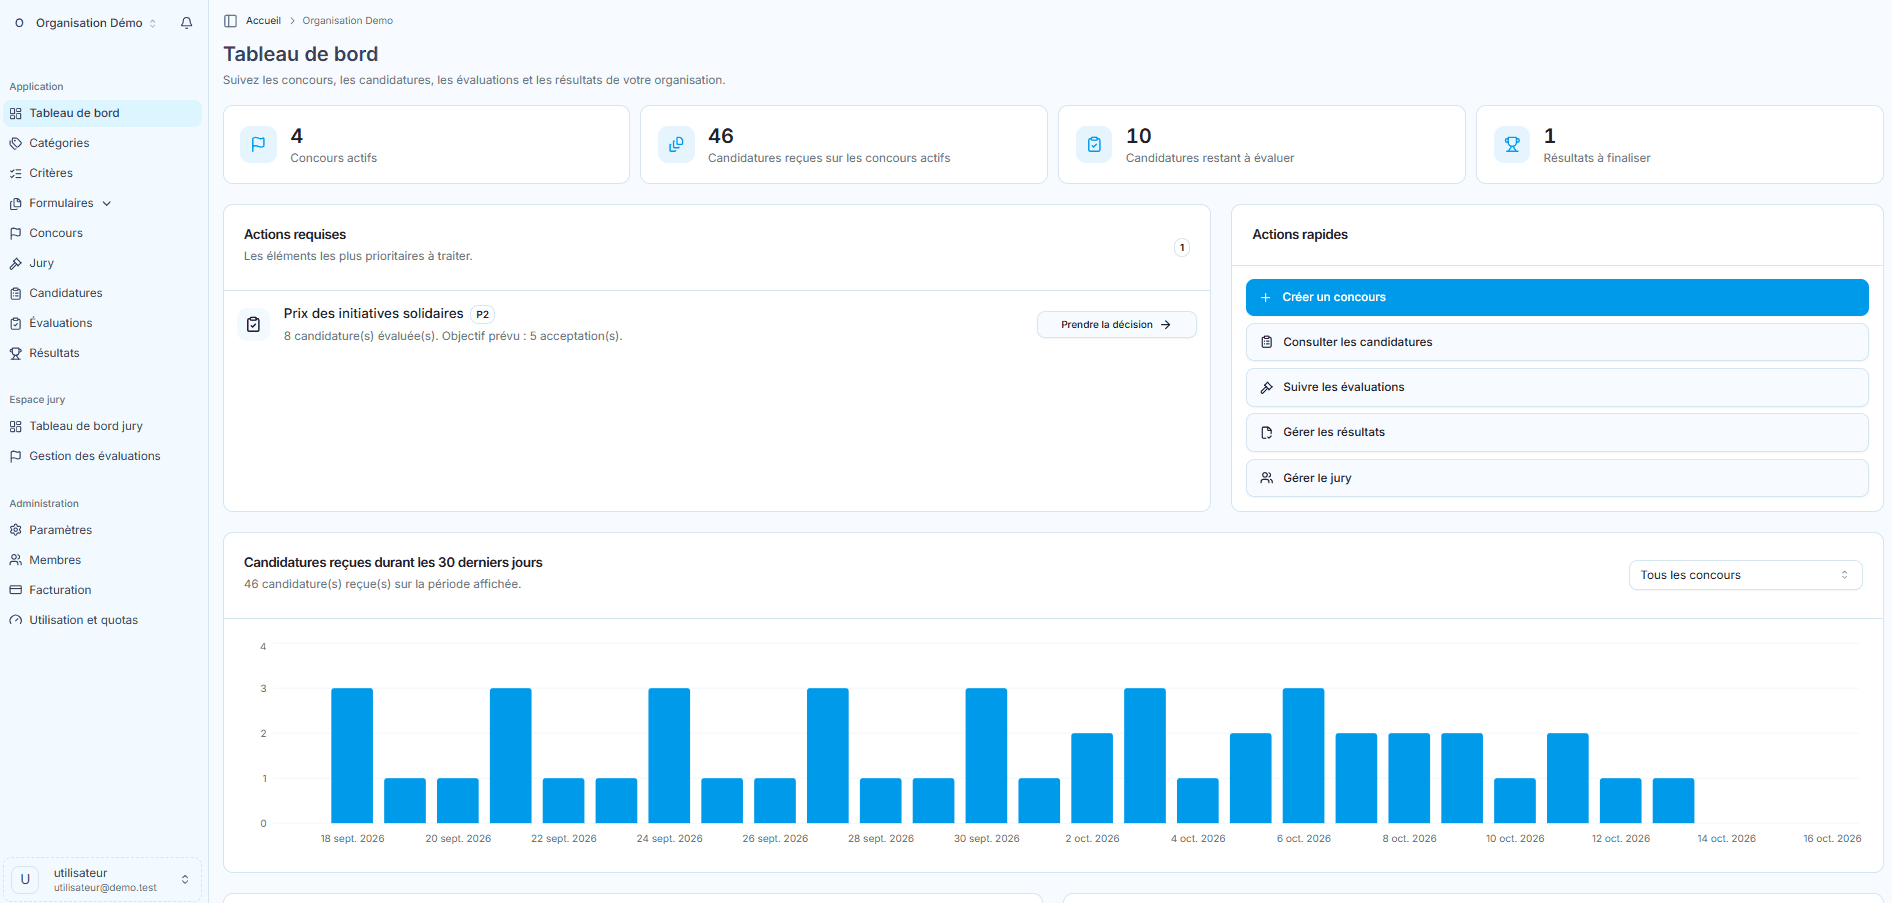Viewport: 1892px width, 903px height.
Task: Click the notification bell icon
Action: coord(186,23)
